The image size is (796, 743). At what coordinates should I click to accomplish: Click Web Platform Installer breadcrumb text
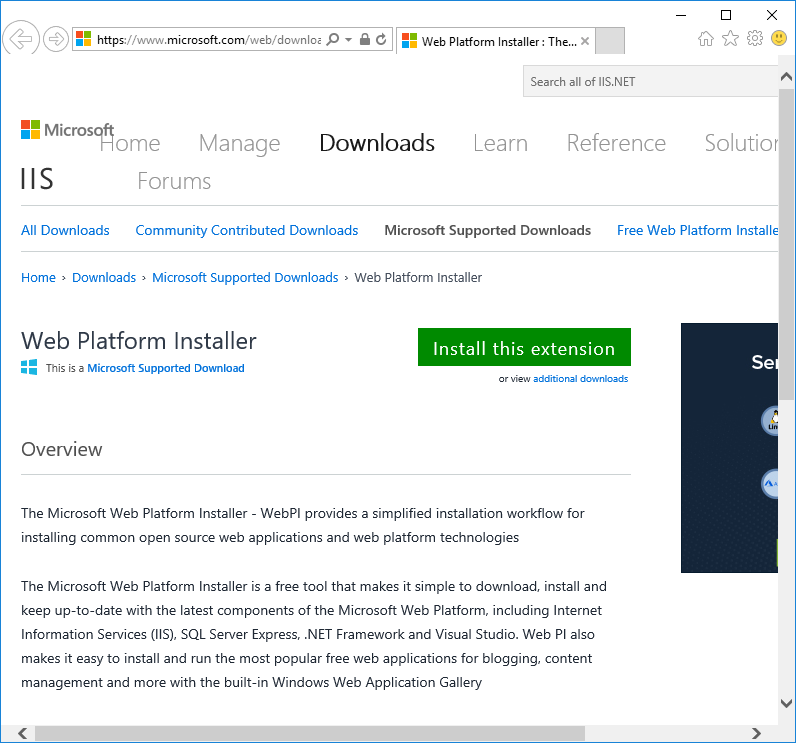418,278
